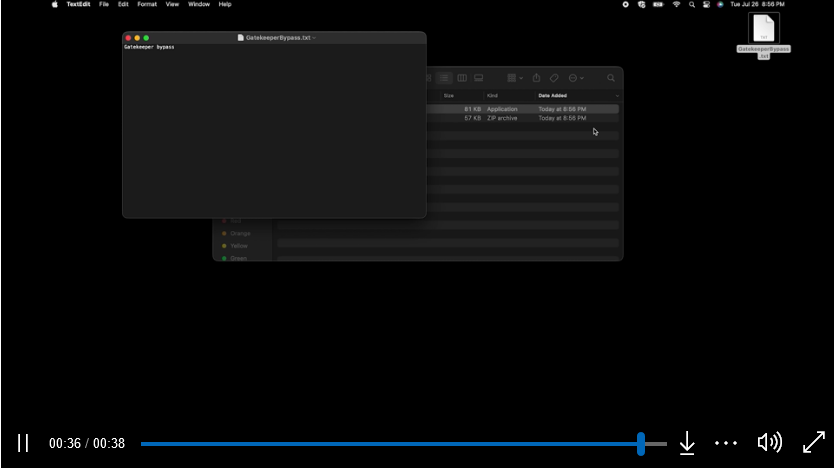
Task: Click the document icon in TextEdit's title bar
Action: point(240,38)
